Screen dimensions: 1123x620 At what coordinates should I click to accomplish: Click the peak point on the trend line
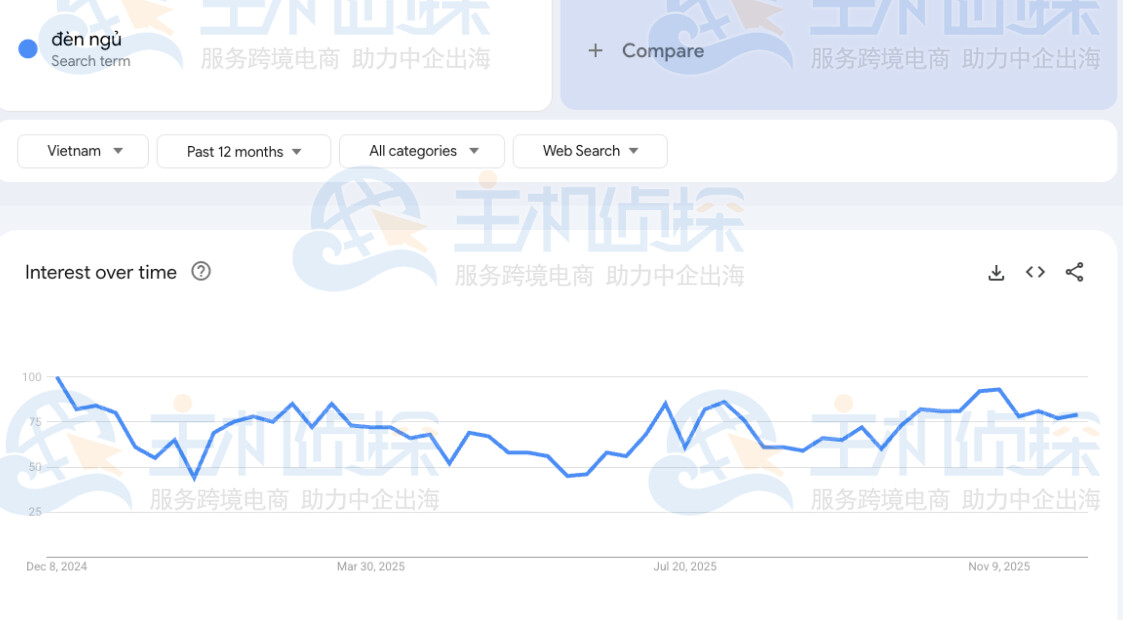59,378
